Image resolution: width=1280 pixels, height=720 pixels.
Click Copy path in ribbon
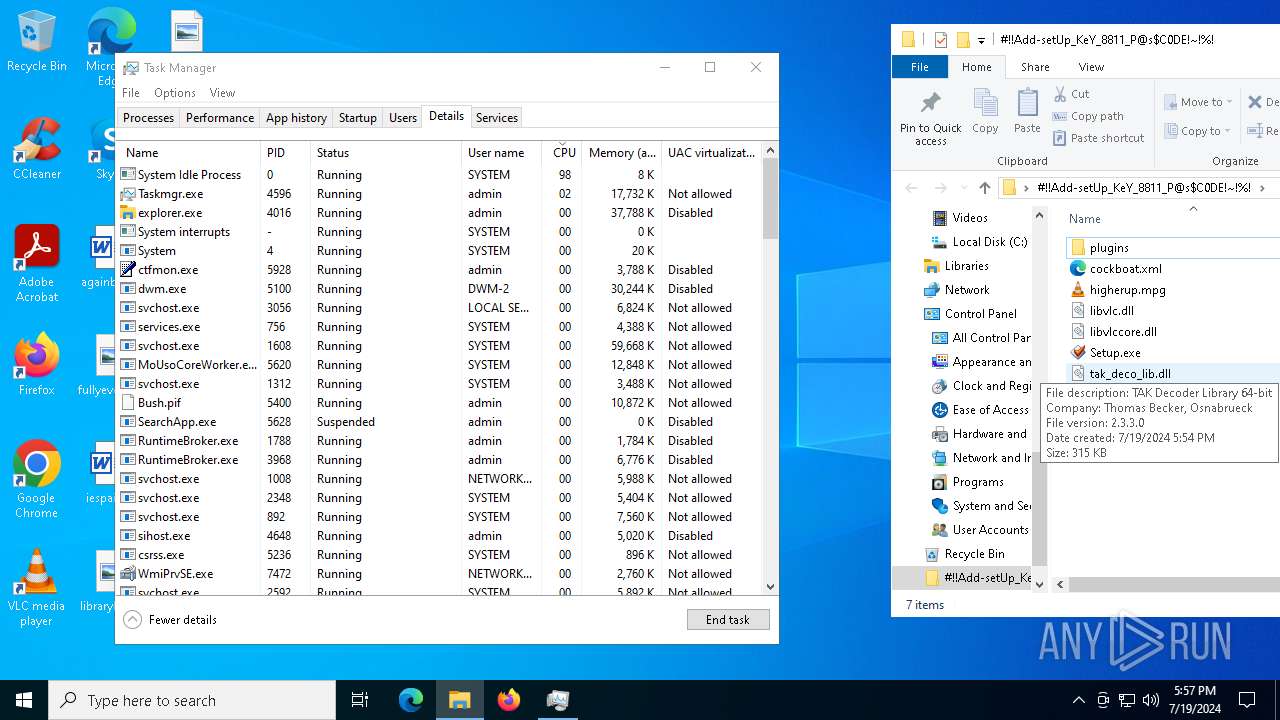pyautogui.click(x=1088, y=116)
